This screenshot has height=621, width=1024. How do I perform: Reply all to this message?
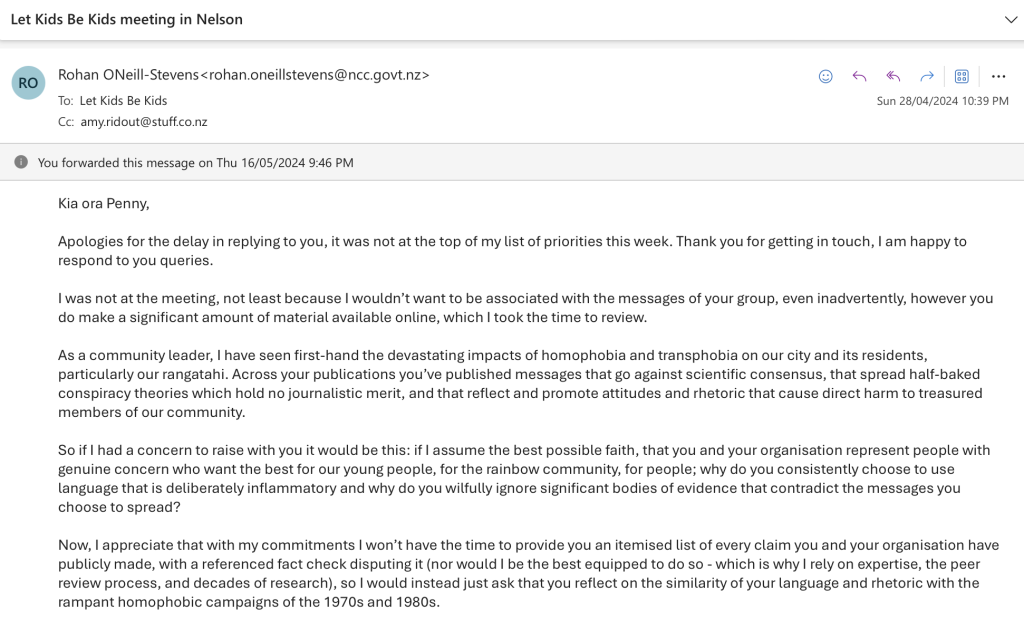point(892,76)
